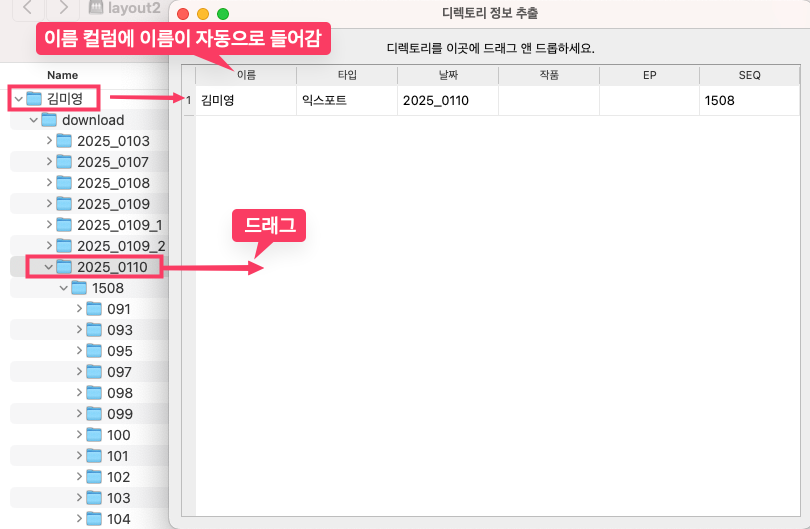Minimize the 디렉토리 정보 추출 window
Screen dimensions: 810x529
tap(203, 14)
